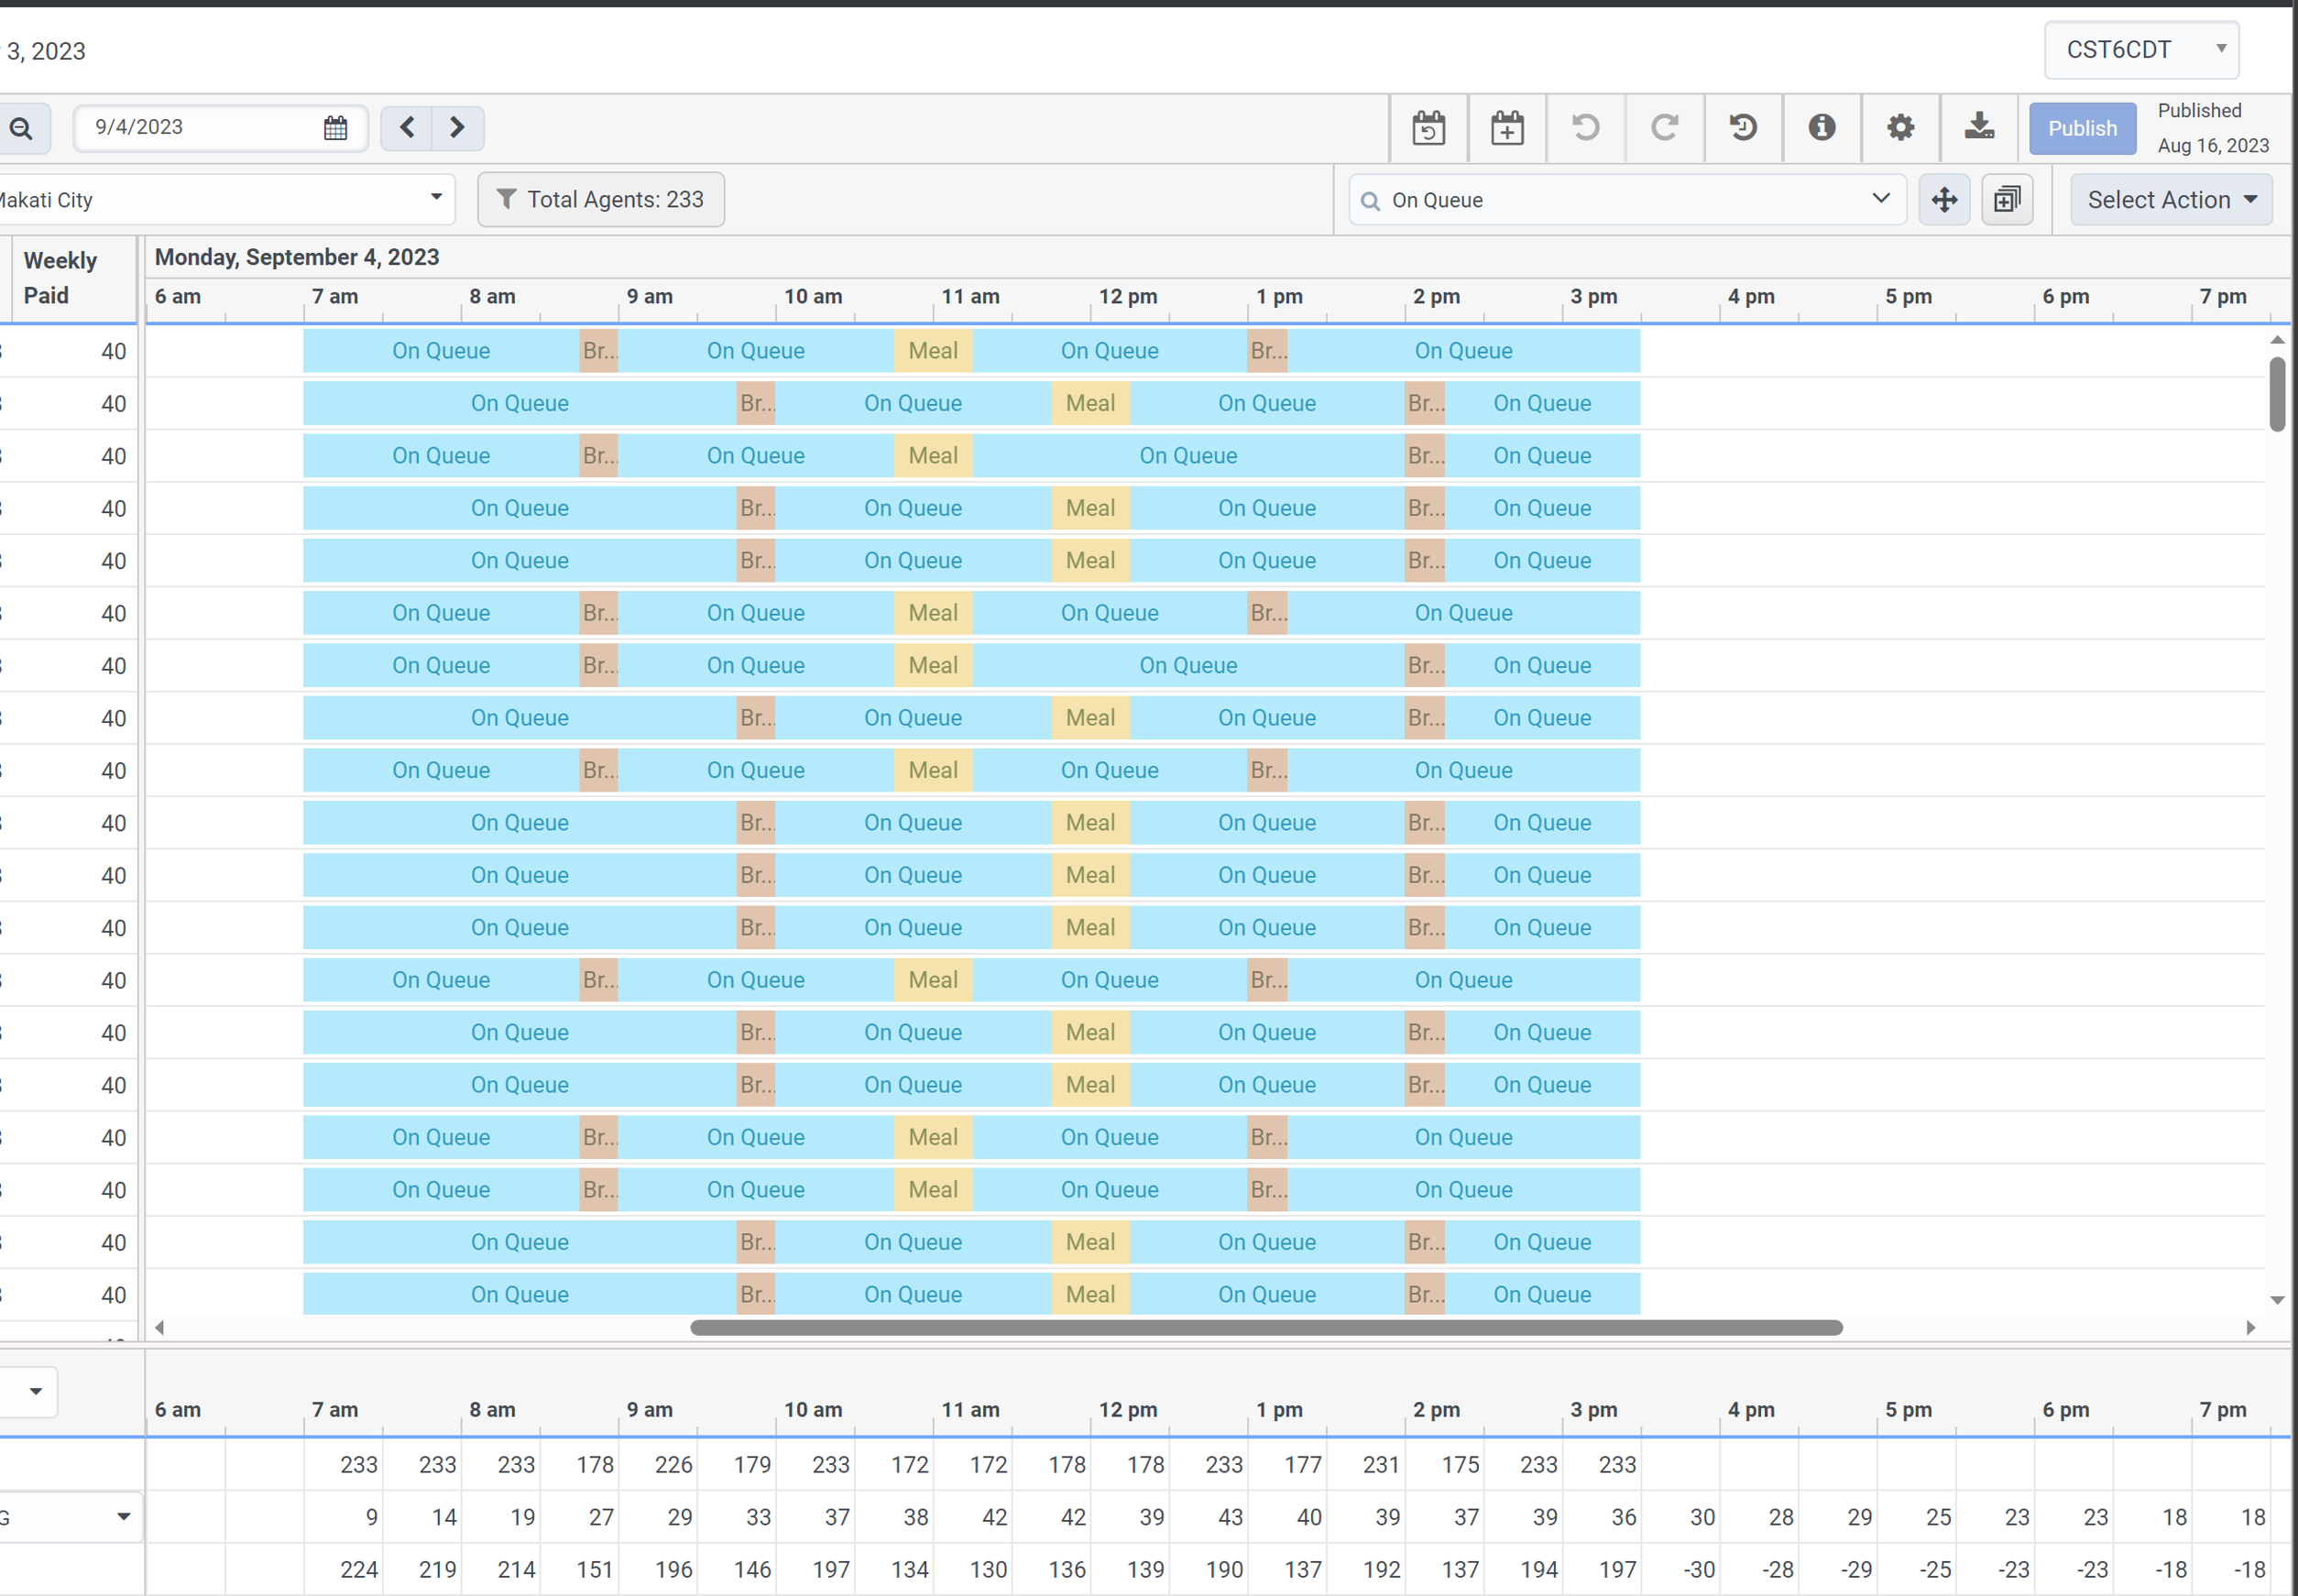Click the add shift calendar-plus icon
The height and width of the screenshot is (1596, 2298).
point(1506,128)
